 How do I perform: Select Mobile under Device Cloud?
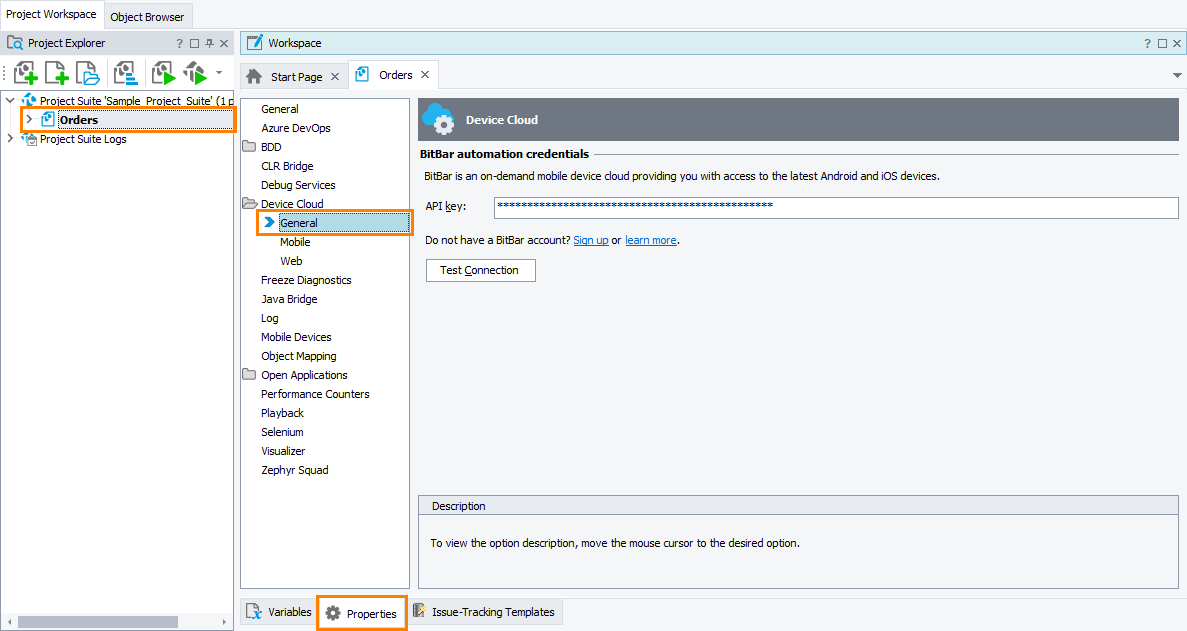tap(295, 242)
